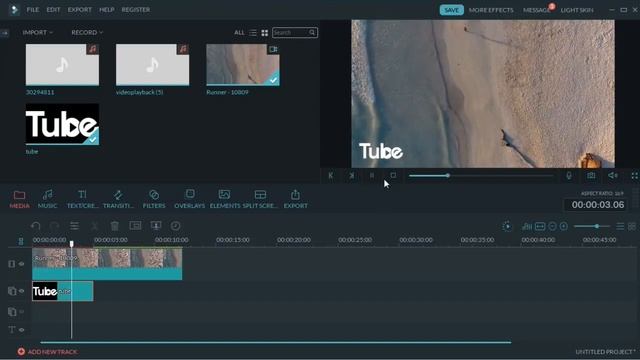Open the Help menu
640x360 pixels.
click(107, 9)
